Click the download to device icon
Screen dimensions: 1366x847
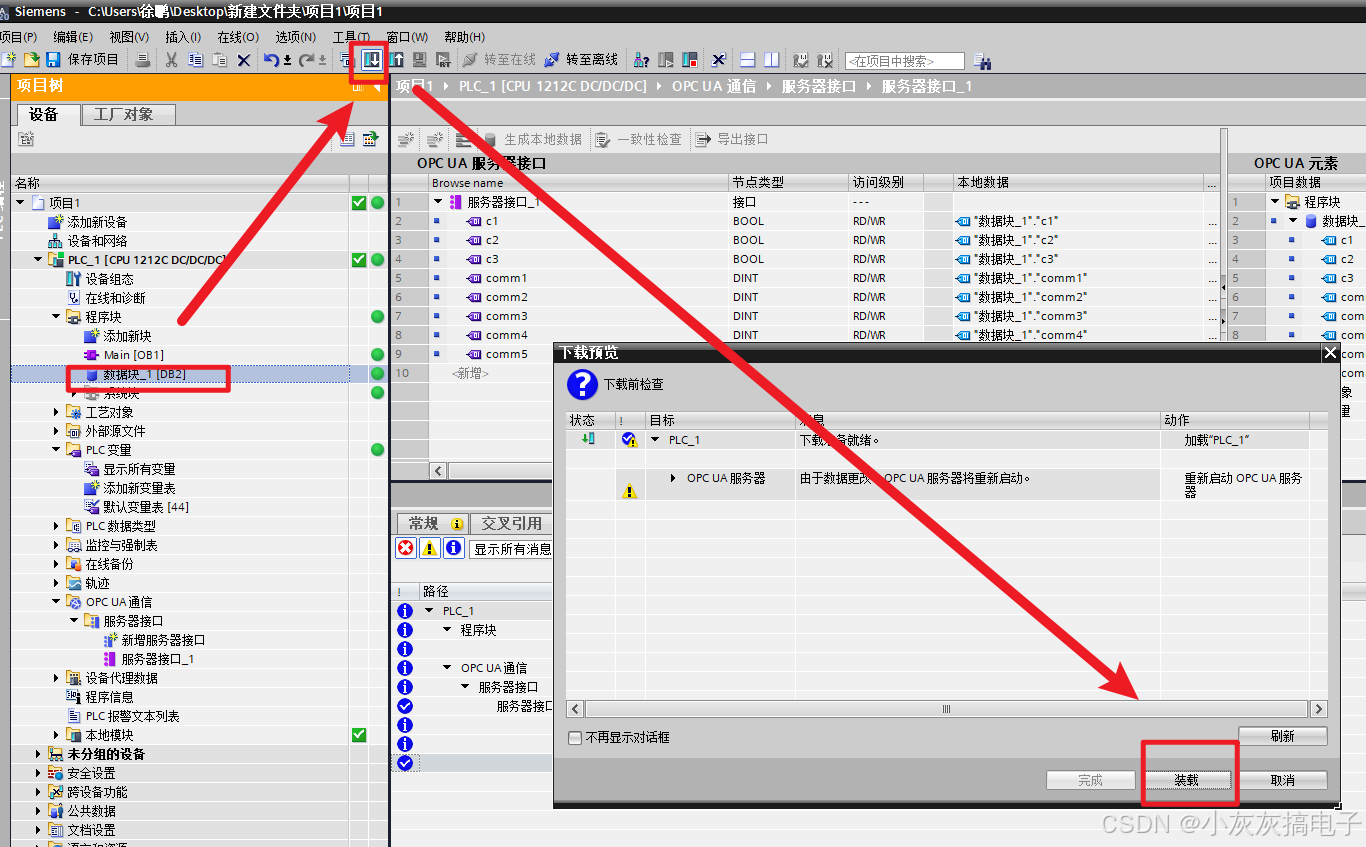(373, 60)
